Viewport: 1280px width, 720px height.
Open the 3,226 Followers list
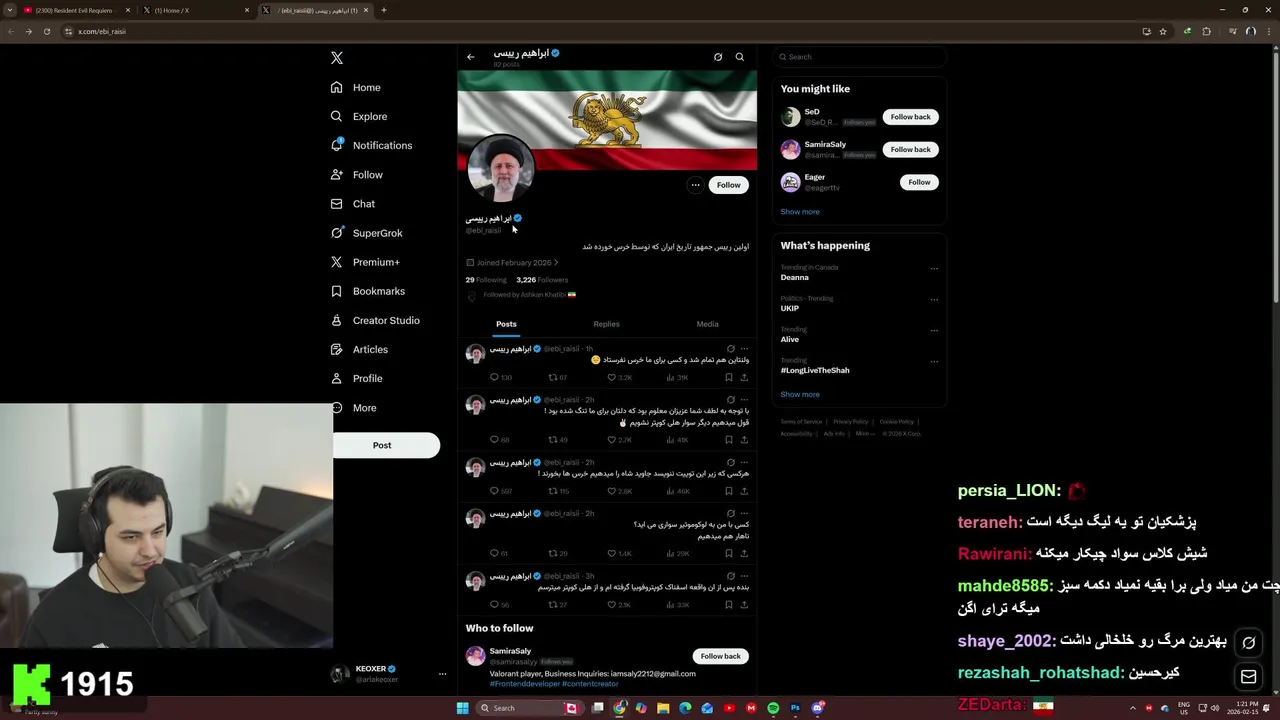pyautogui.click(x=542, y=280)
